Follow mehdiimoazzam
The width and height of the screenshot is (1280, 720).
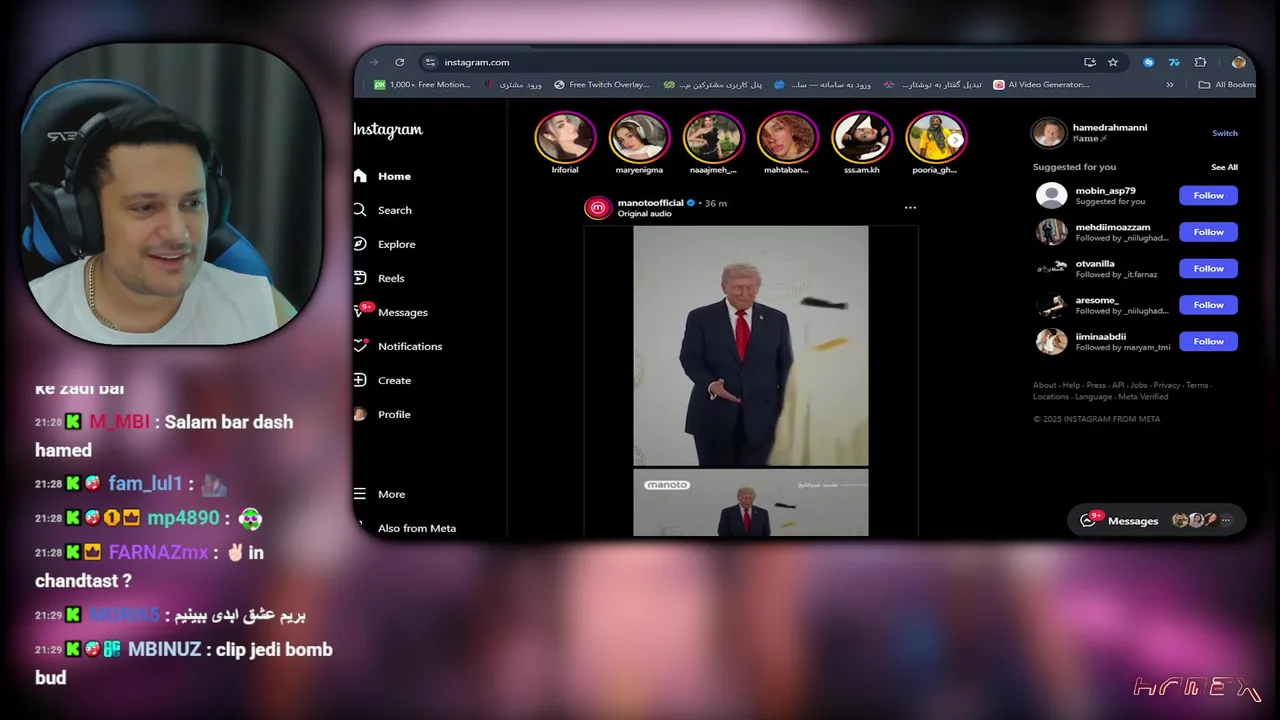coord(1208,232)
